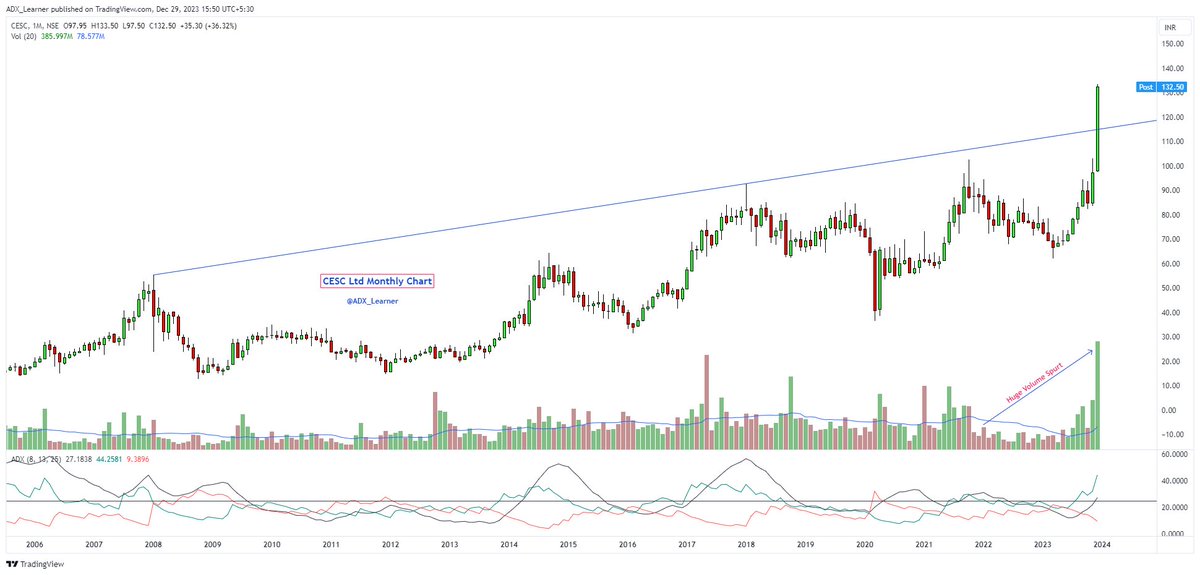Click the 2024 year label on time axis
This screenshot has width=1200, height=575.
click(x=1100, y=545)
